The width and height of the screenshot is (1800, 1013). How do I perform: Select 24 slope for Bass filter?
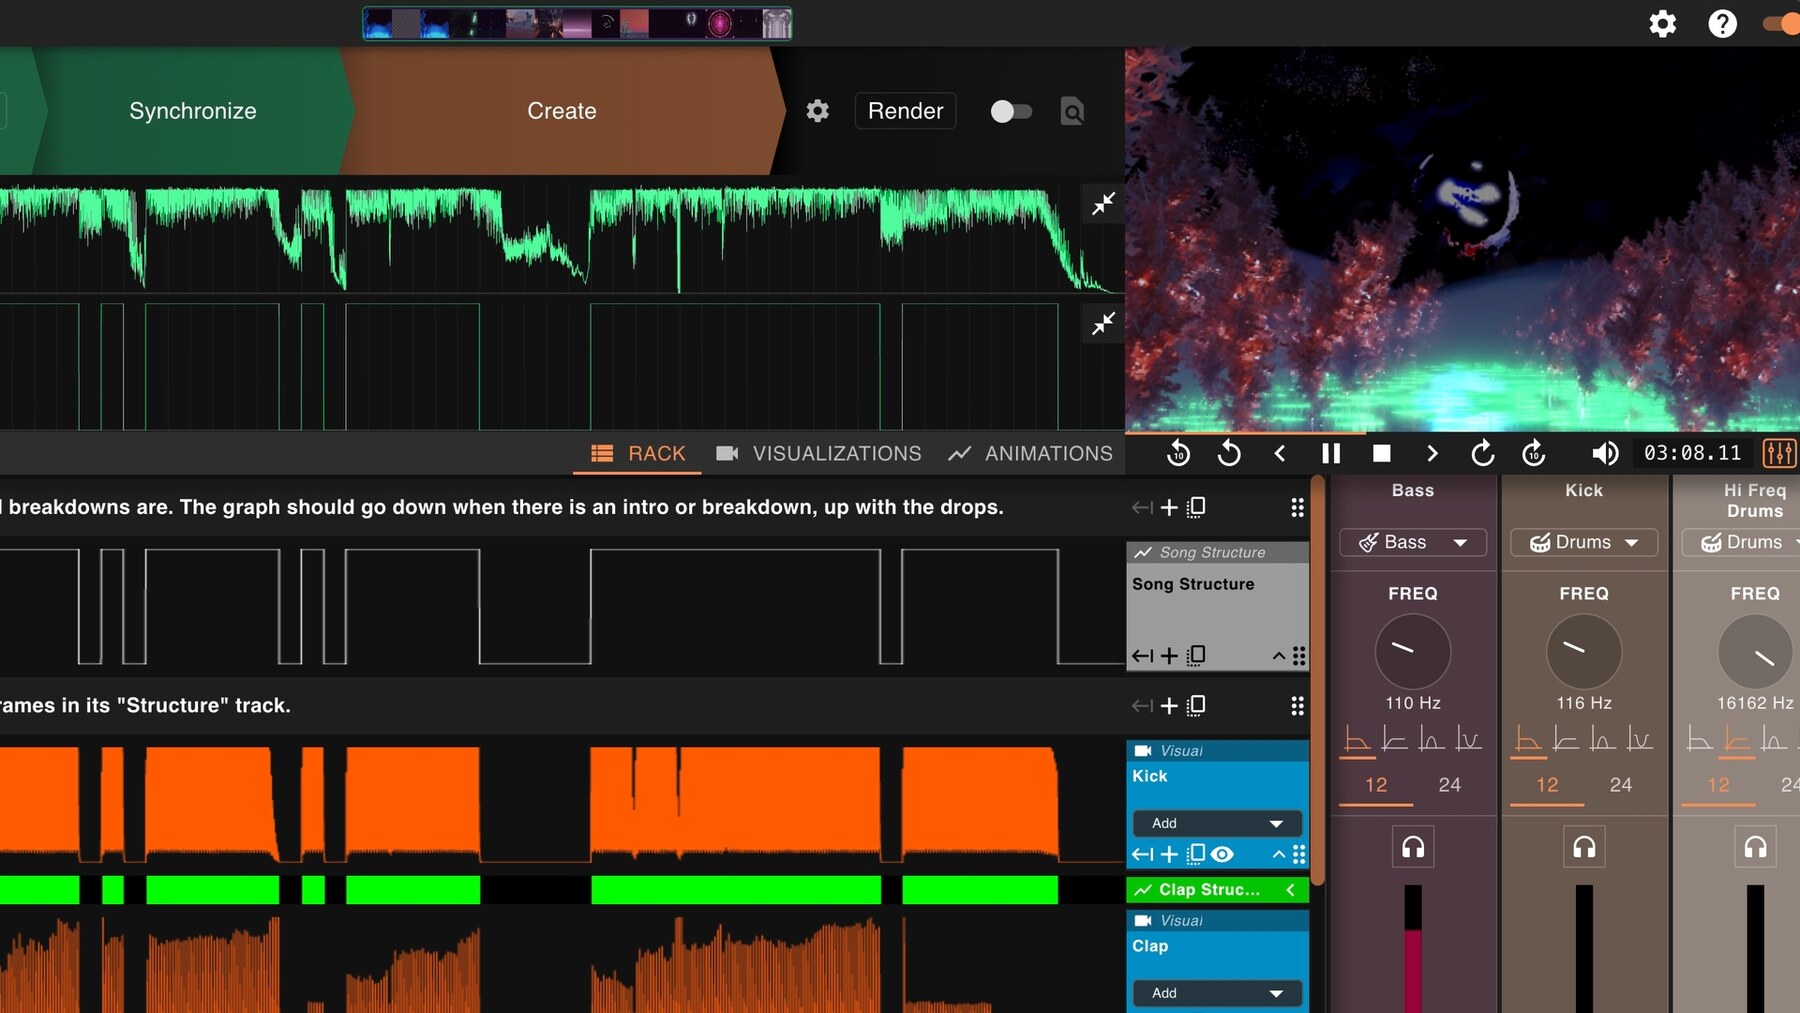coord(1449,785)
